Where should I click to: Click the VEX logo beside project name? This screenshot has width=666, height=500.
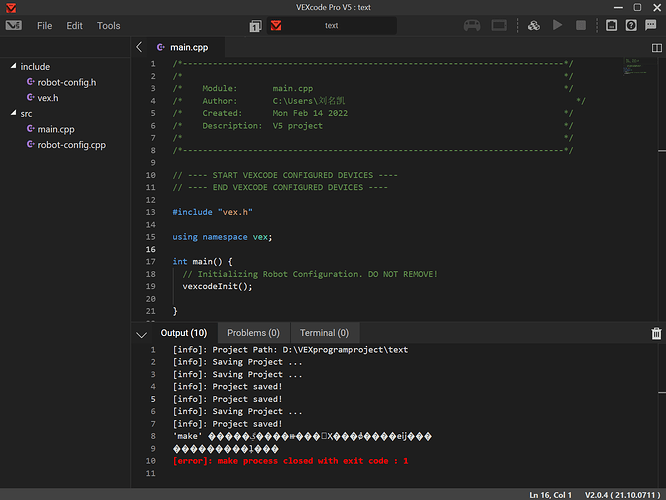click(276, 25)
